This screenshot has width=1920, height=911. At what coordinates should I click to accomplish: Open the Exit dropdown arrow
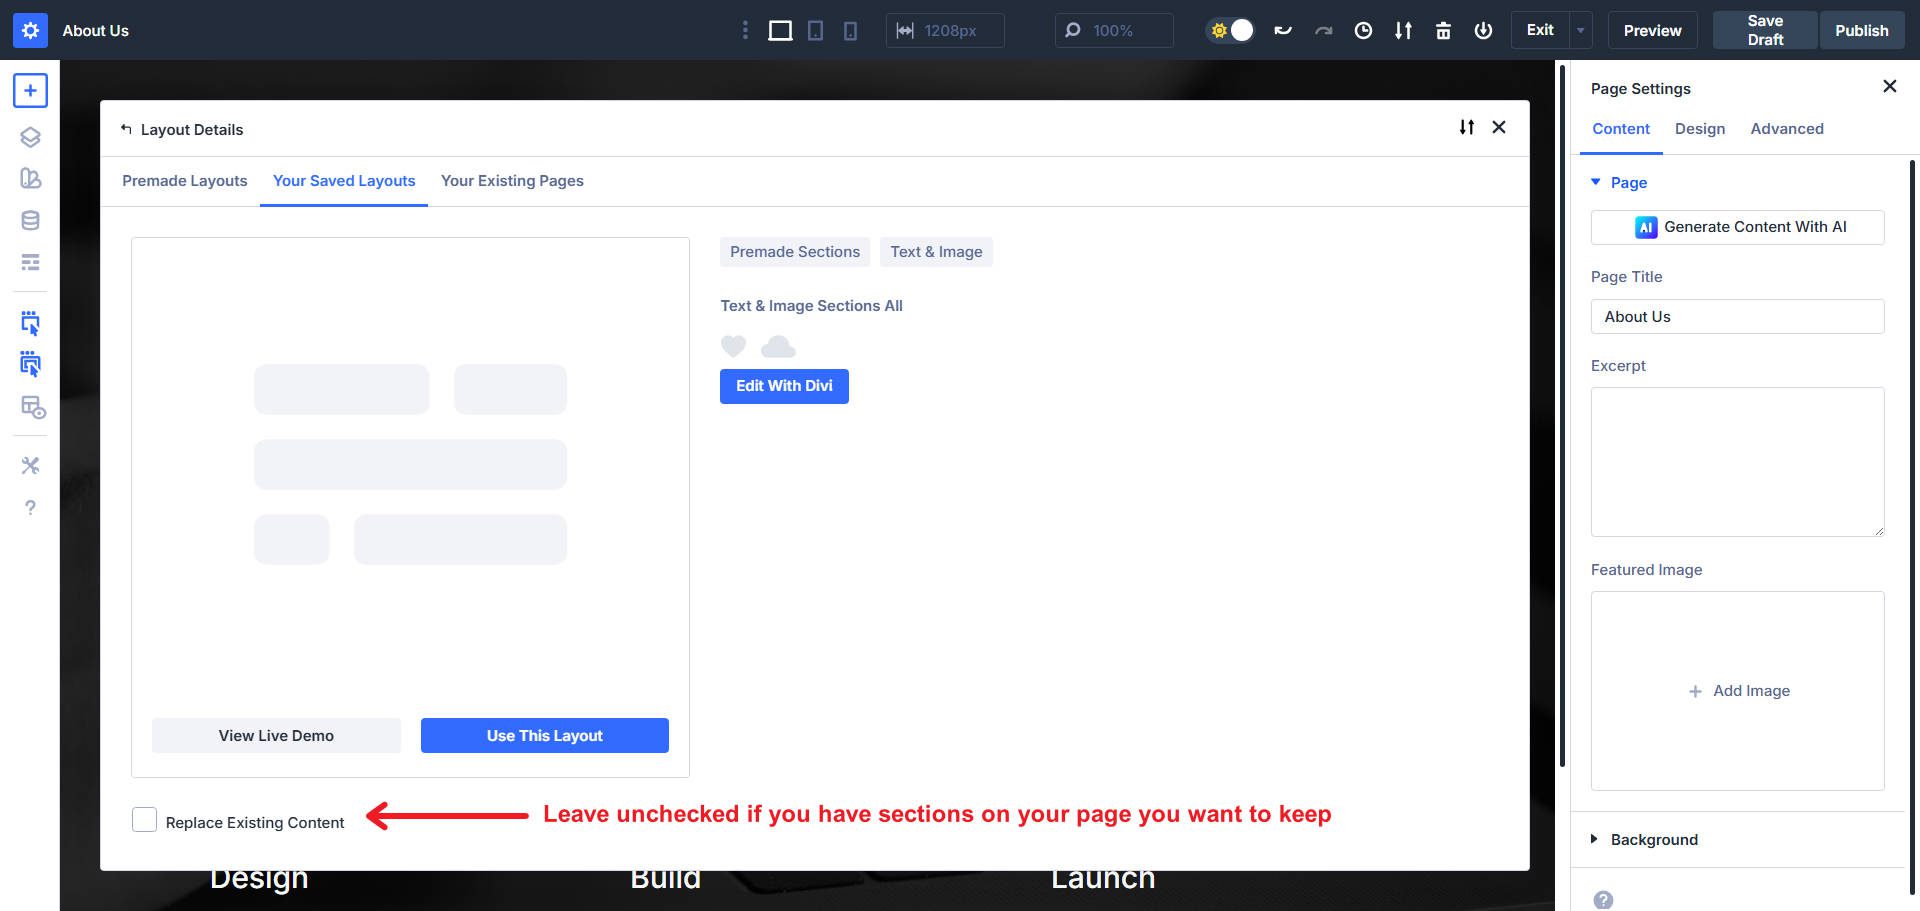click(1578, 30)
